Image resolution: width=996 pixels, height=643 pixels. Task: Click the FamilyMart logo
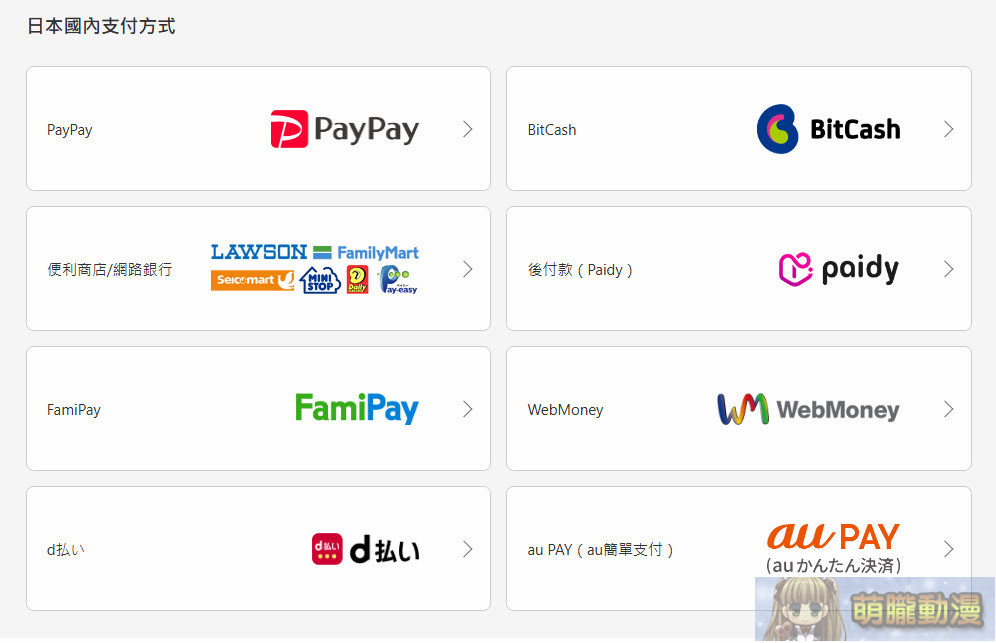coord(367,253)
